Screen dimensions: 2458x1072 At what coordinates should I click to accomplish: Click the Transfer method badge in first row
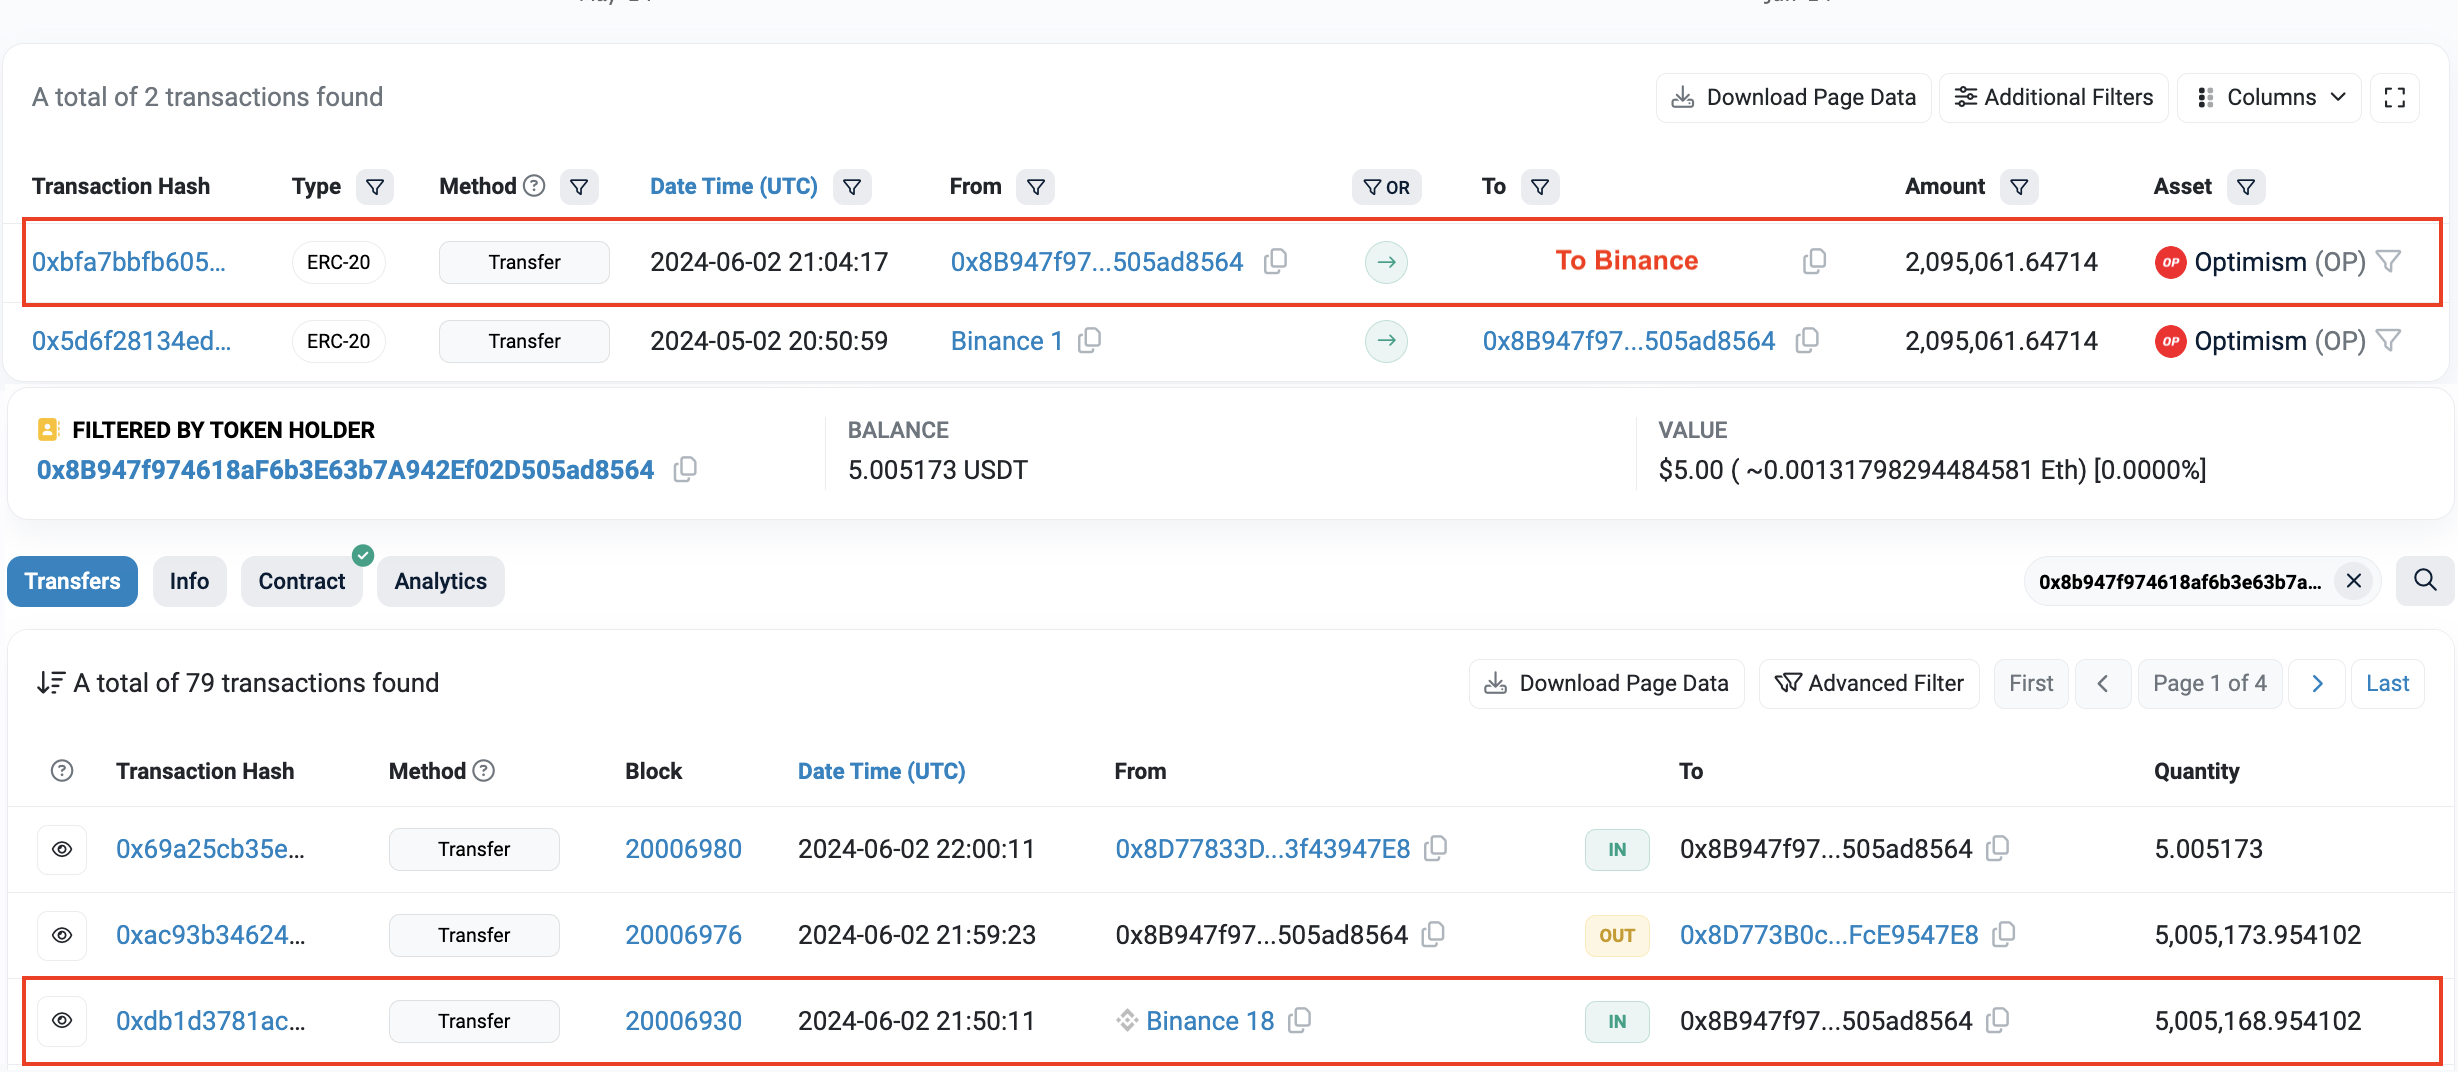[524, 262]
